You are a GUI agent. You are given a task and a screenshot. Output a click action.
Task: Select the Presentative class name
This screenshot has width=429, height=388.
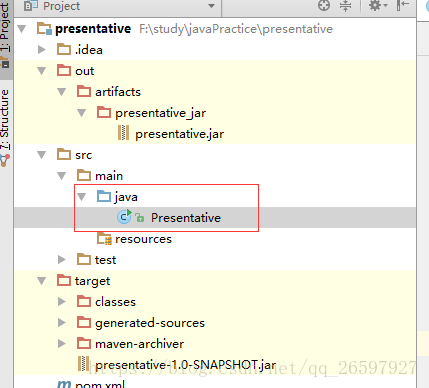[186, 218]
